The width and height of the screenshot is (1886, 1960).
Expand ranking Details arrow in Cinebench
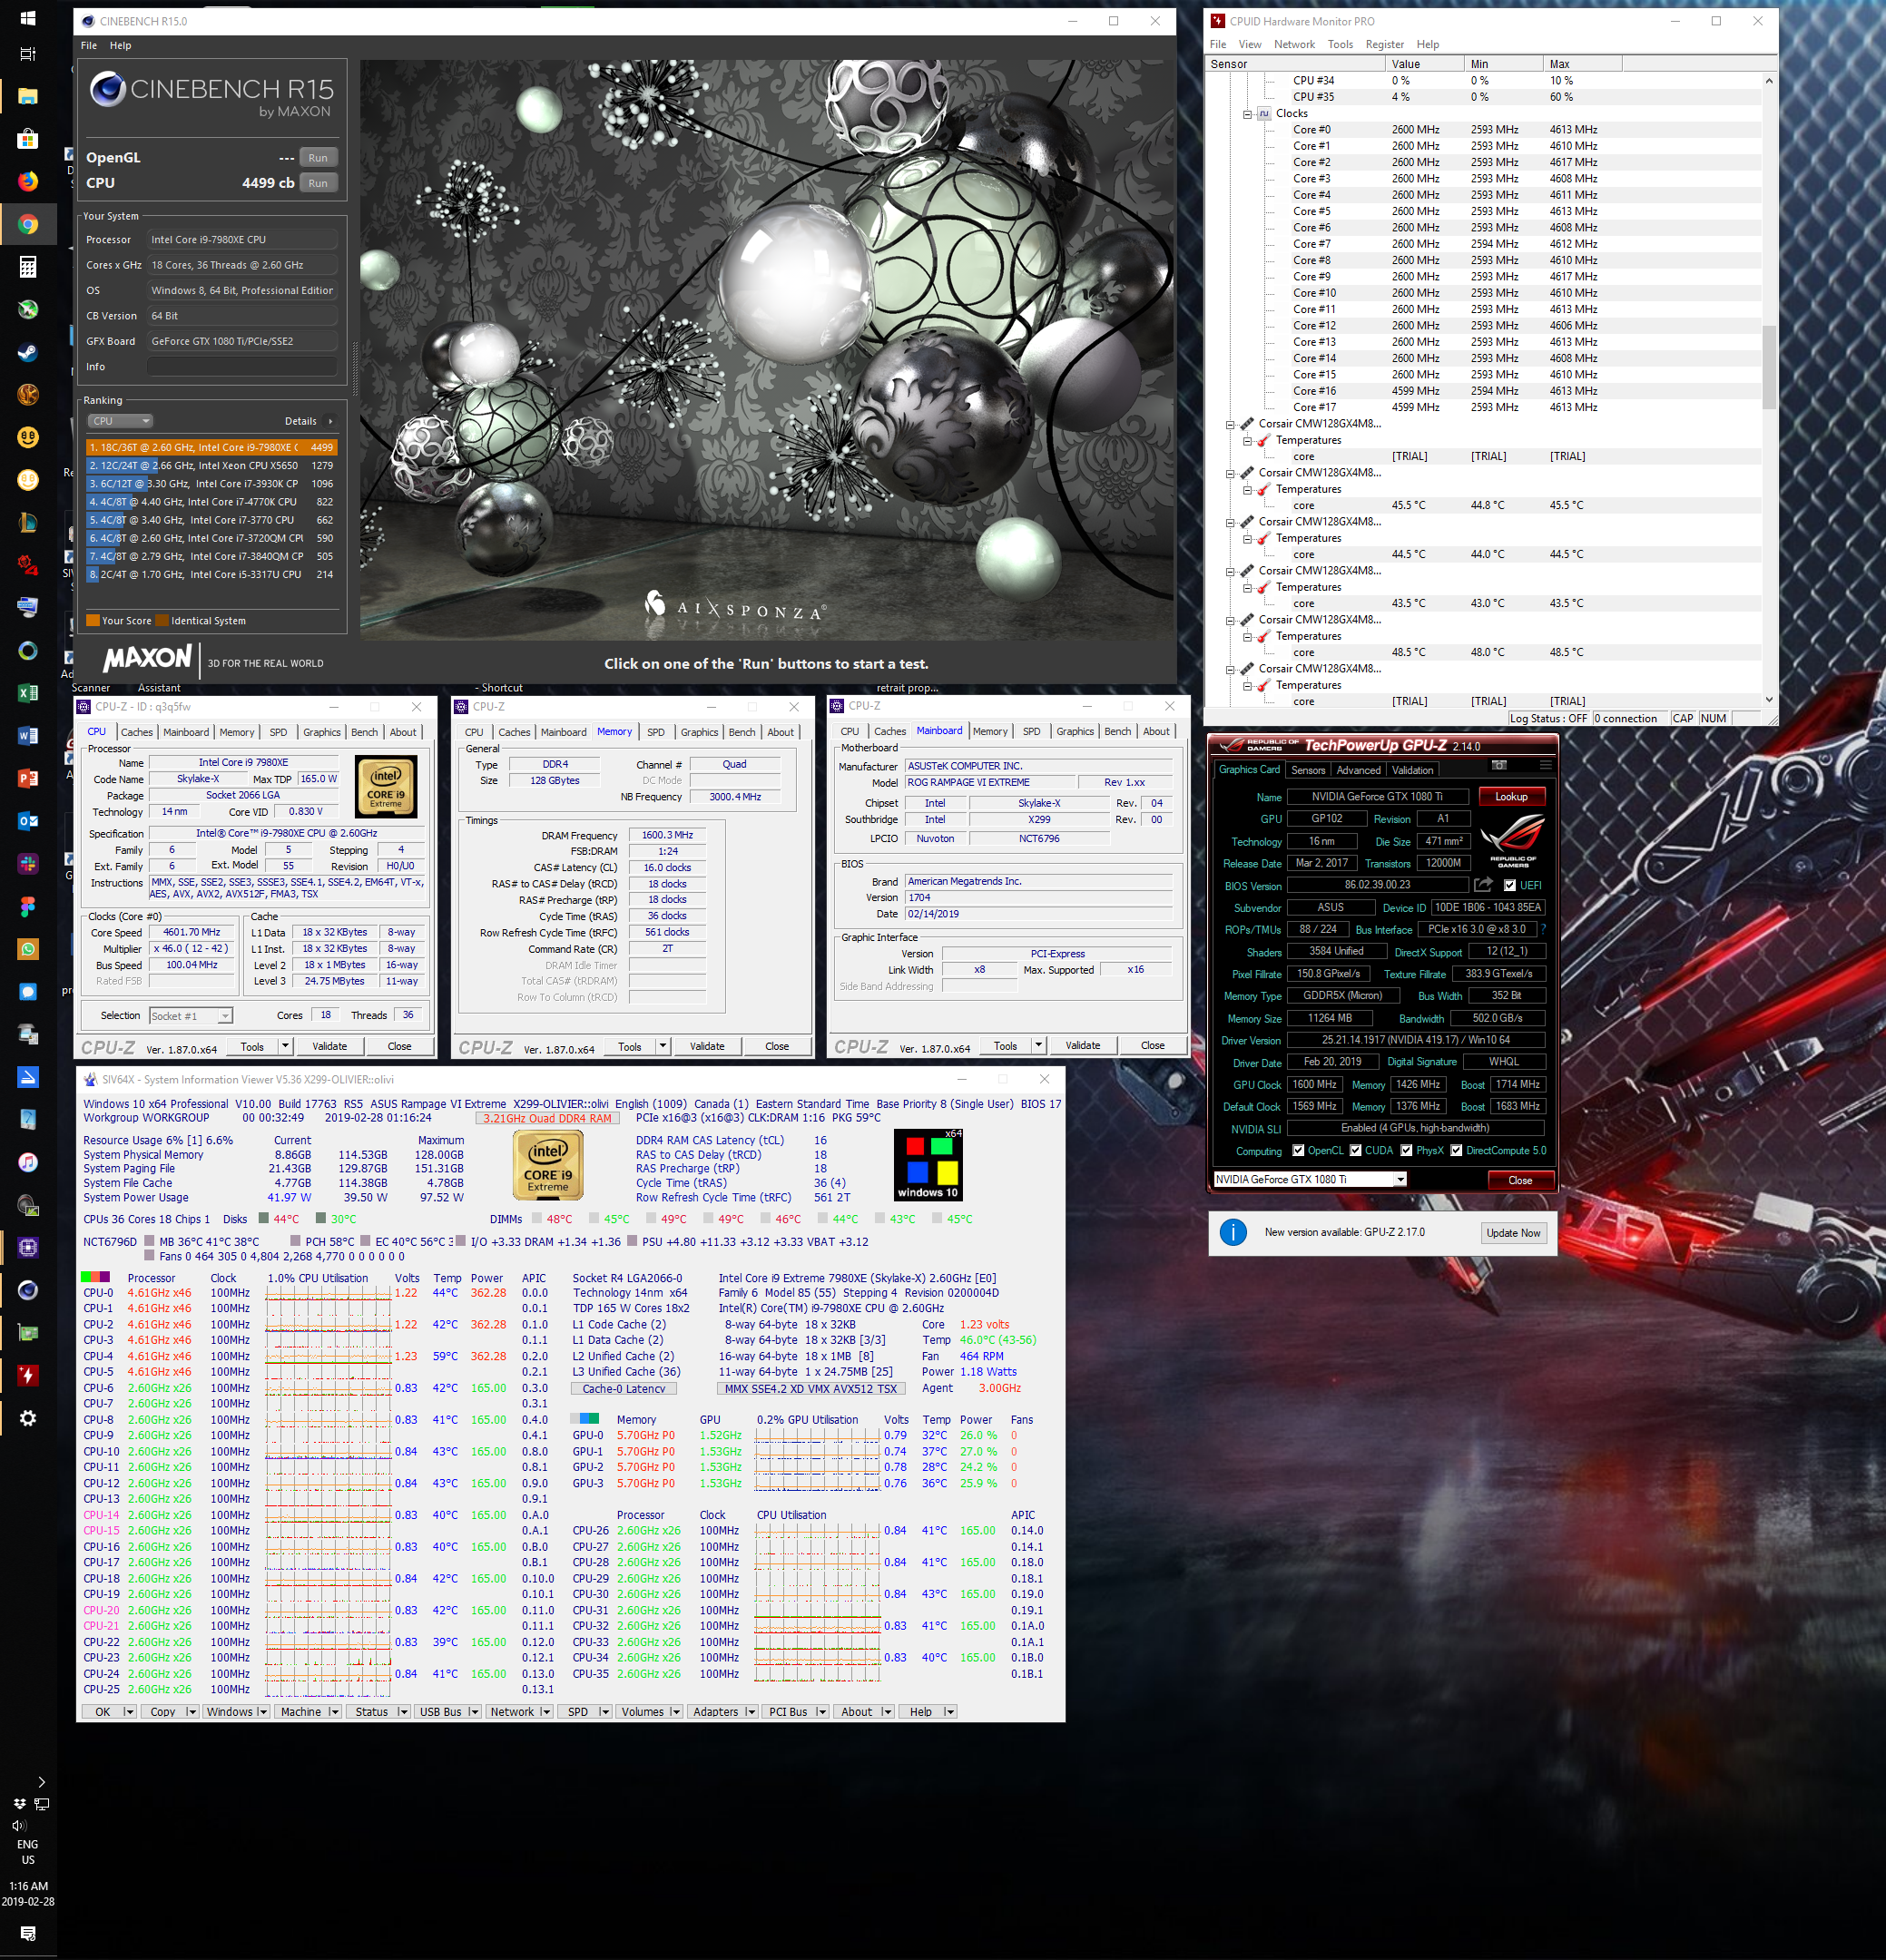click(331, 421)
